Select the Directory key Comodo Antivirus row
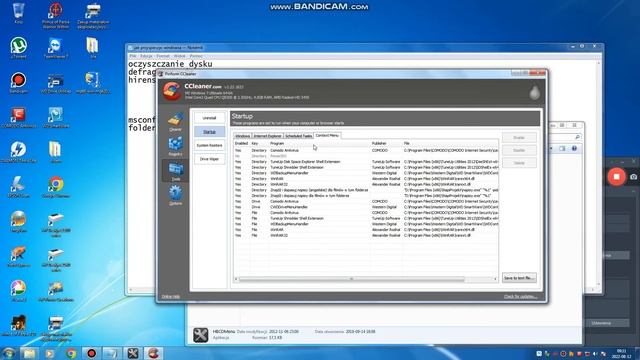Screen dimensions: 640x360 click(x=366, y=150)
